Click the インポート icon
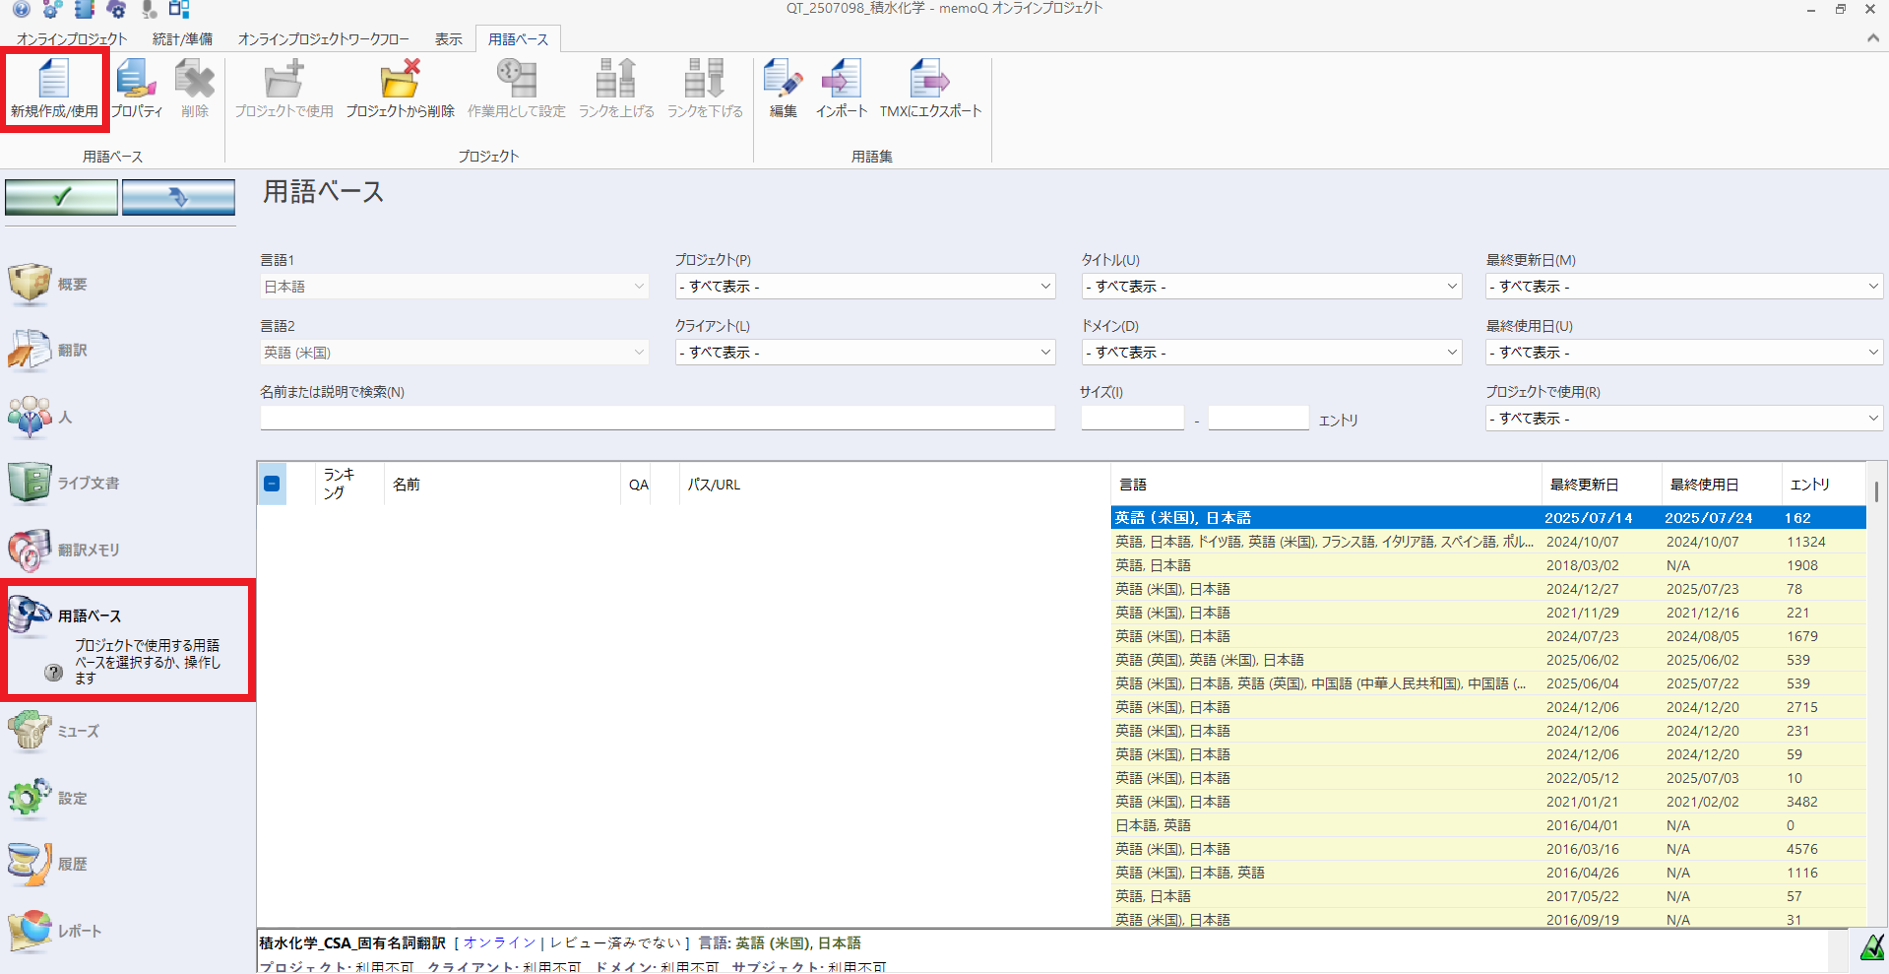This screenshot has height=974, width=1889. (x=841, y=89)
